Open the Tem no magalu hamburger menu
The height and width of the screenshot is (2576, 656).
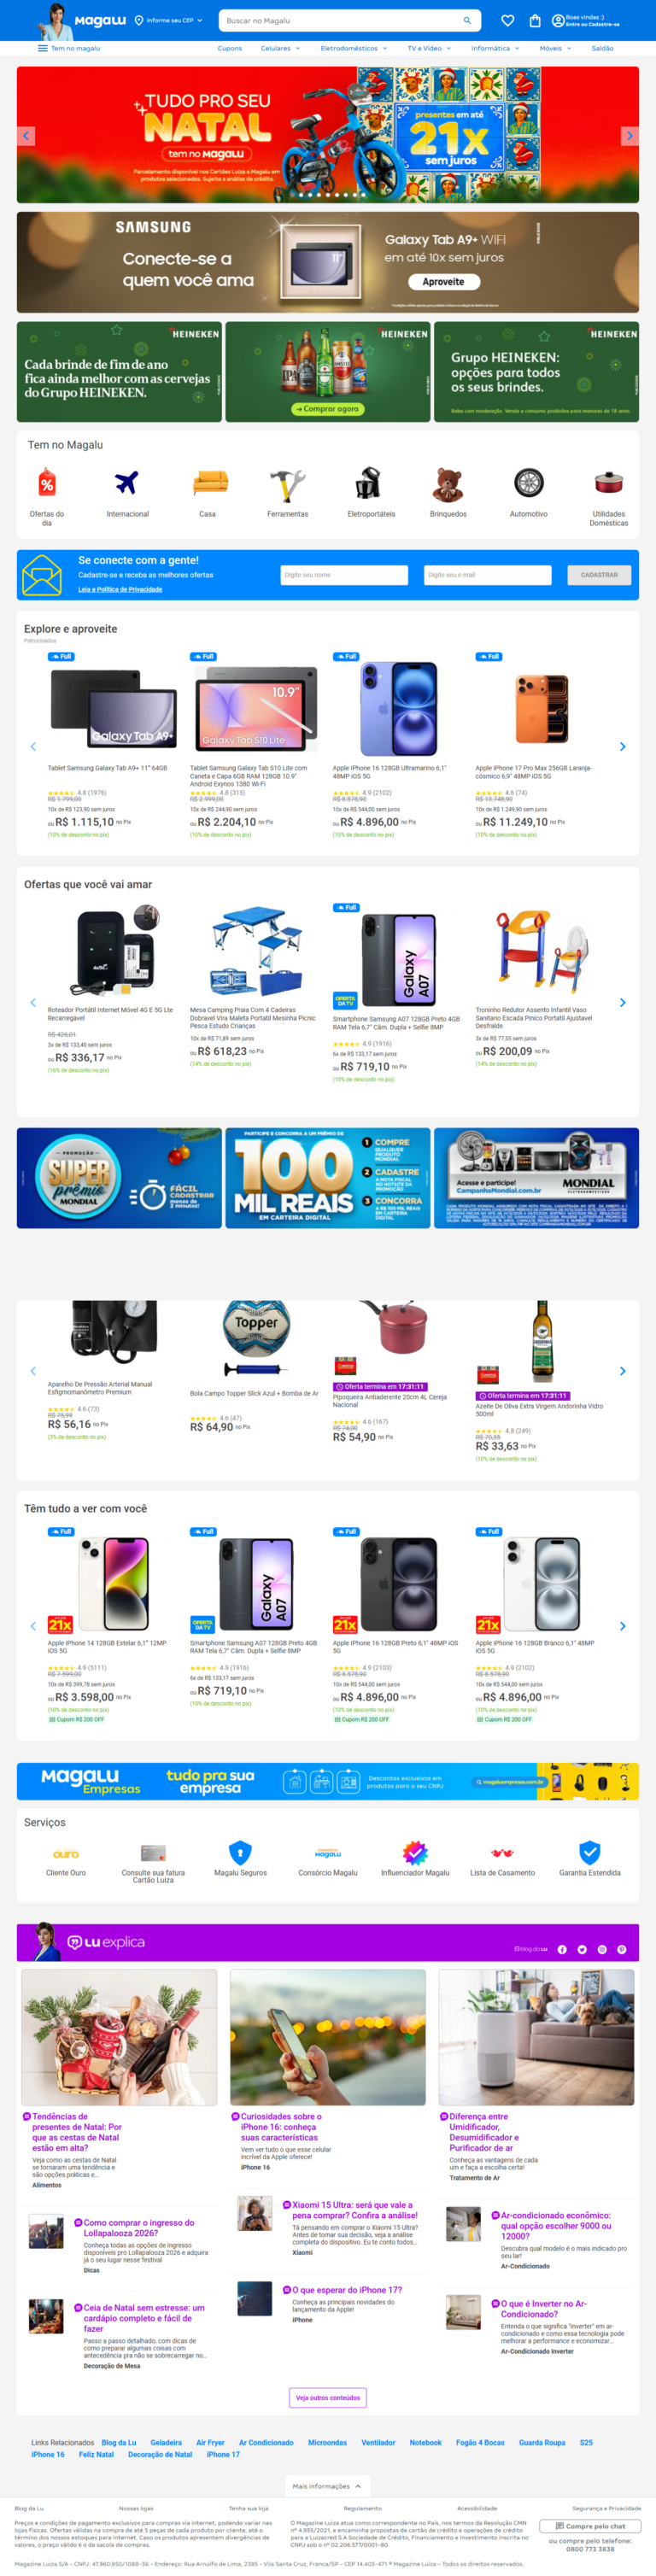(x=69, y=48)
